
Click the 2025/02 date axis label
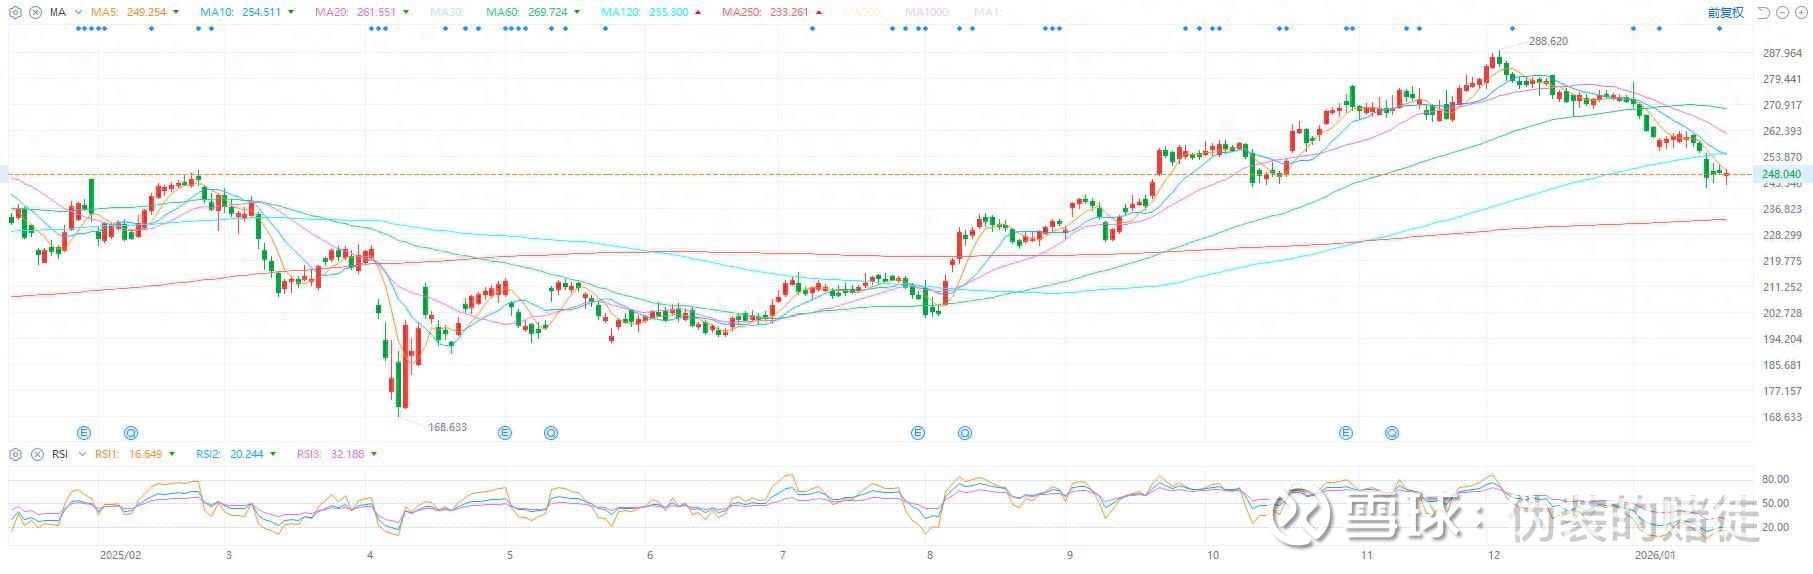click(120, 555)
